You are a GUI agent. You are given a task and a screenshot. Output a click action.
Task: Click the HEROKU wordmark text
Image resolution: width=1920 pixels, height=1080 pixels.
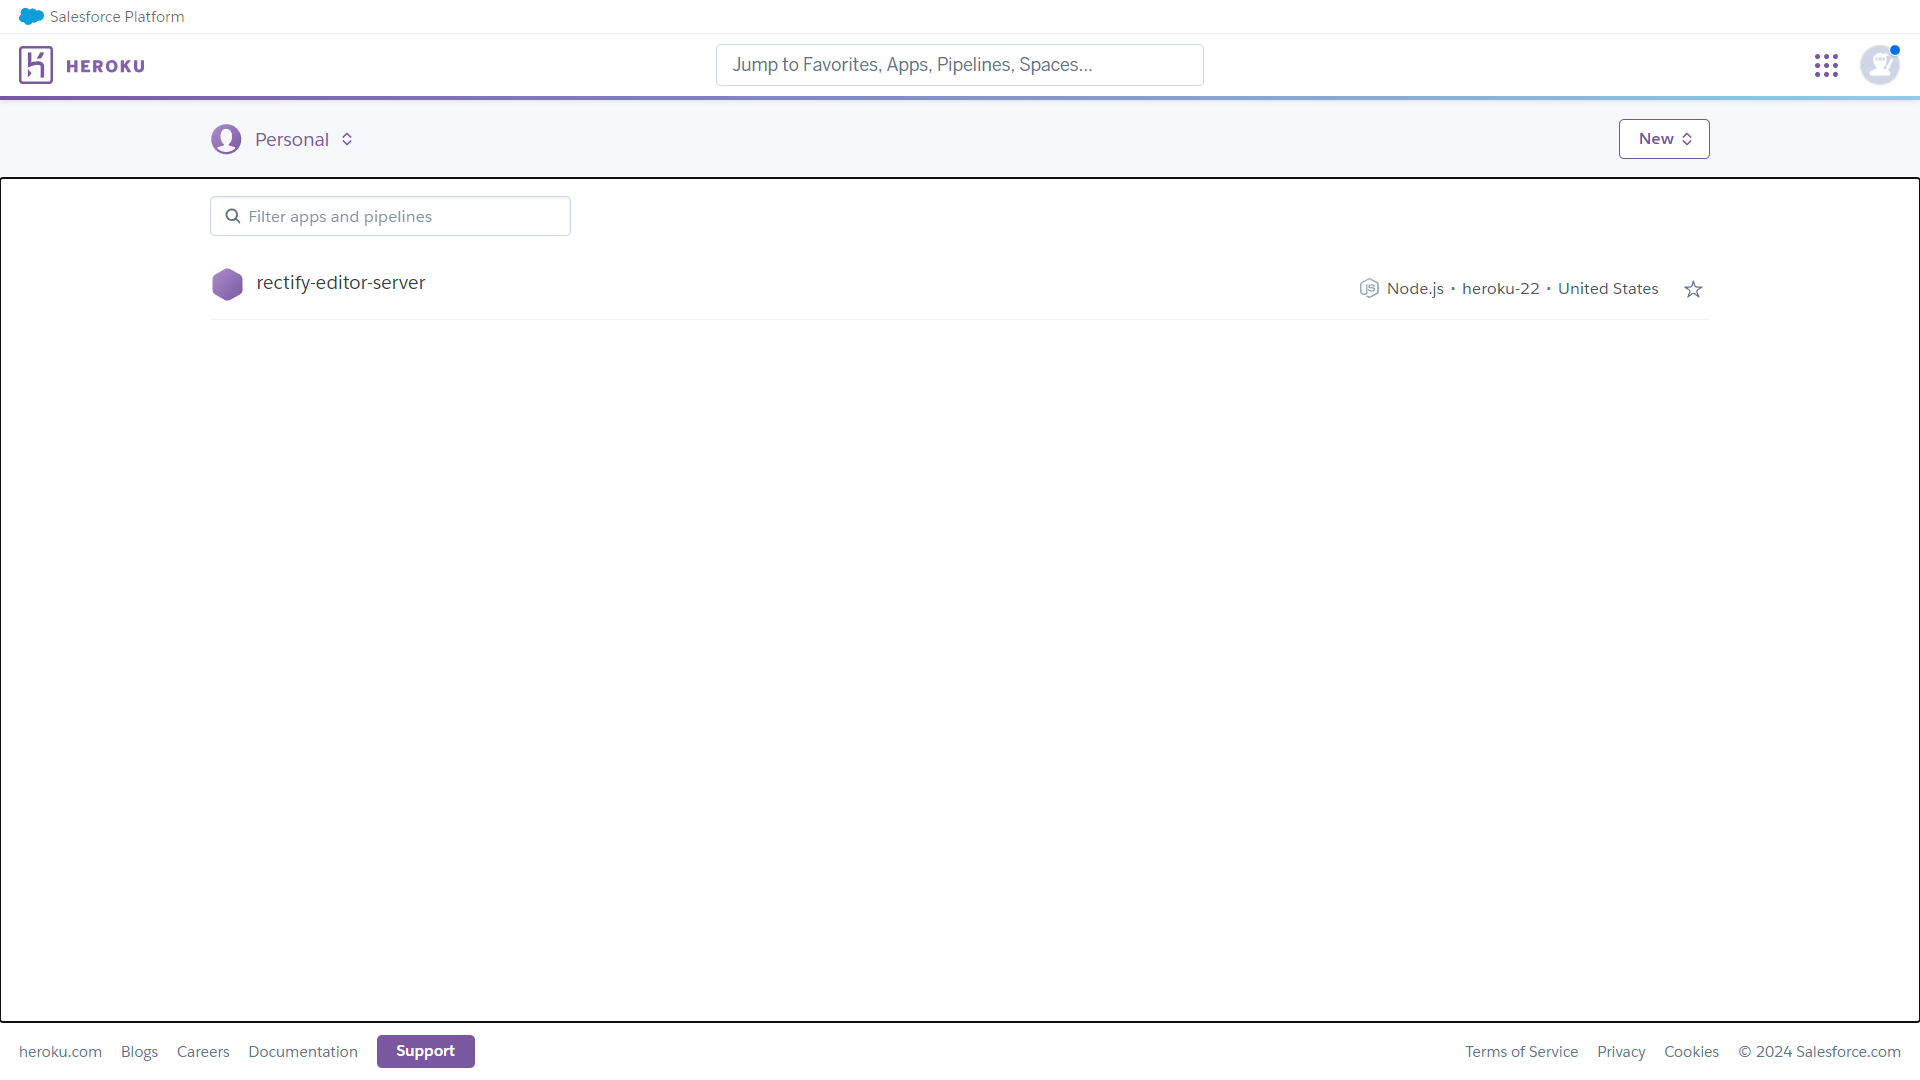click(105, 66)
